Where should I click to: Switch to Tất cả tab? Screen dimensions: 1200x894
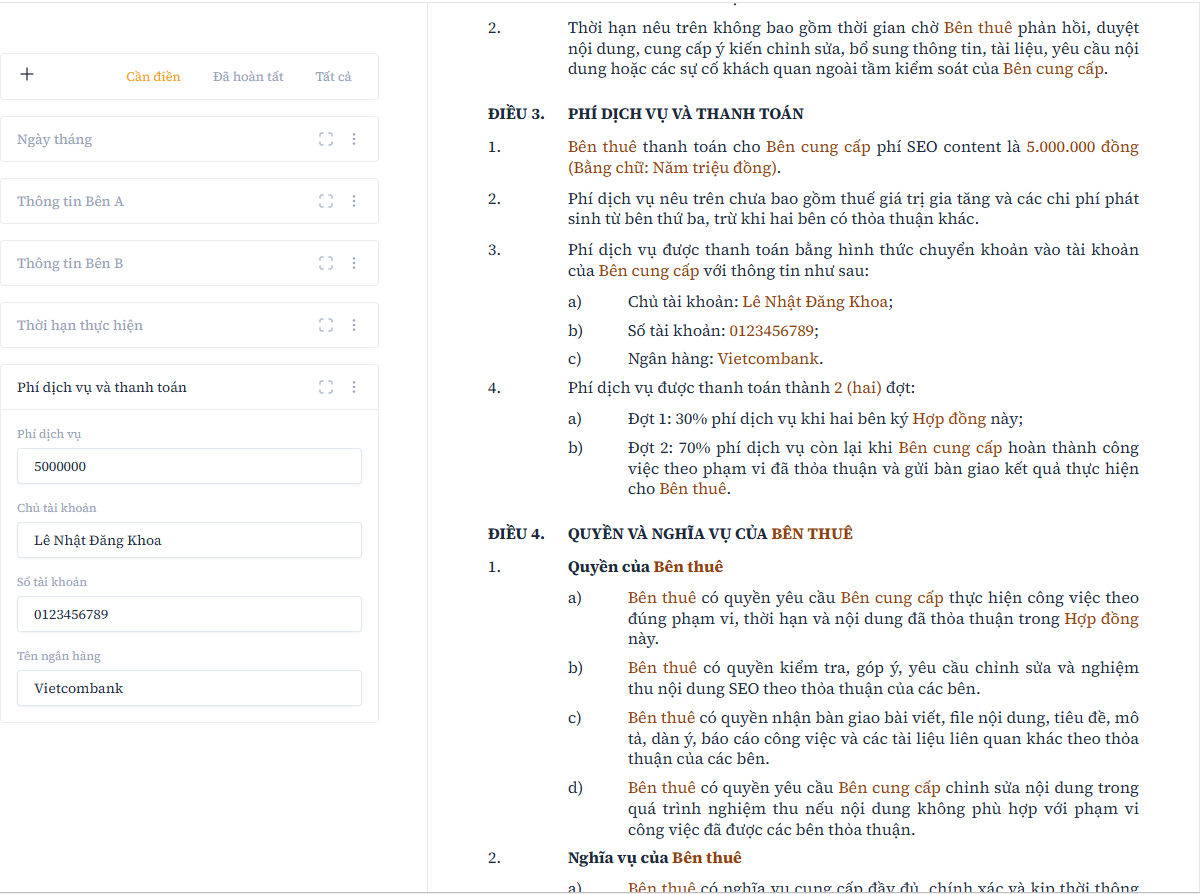click(x=333, y=77)
